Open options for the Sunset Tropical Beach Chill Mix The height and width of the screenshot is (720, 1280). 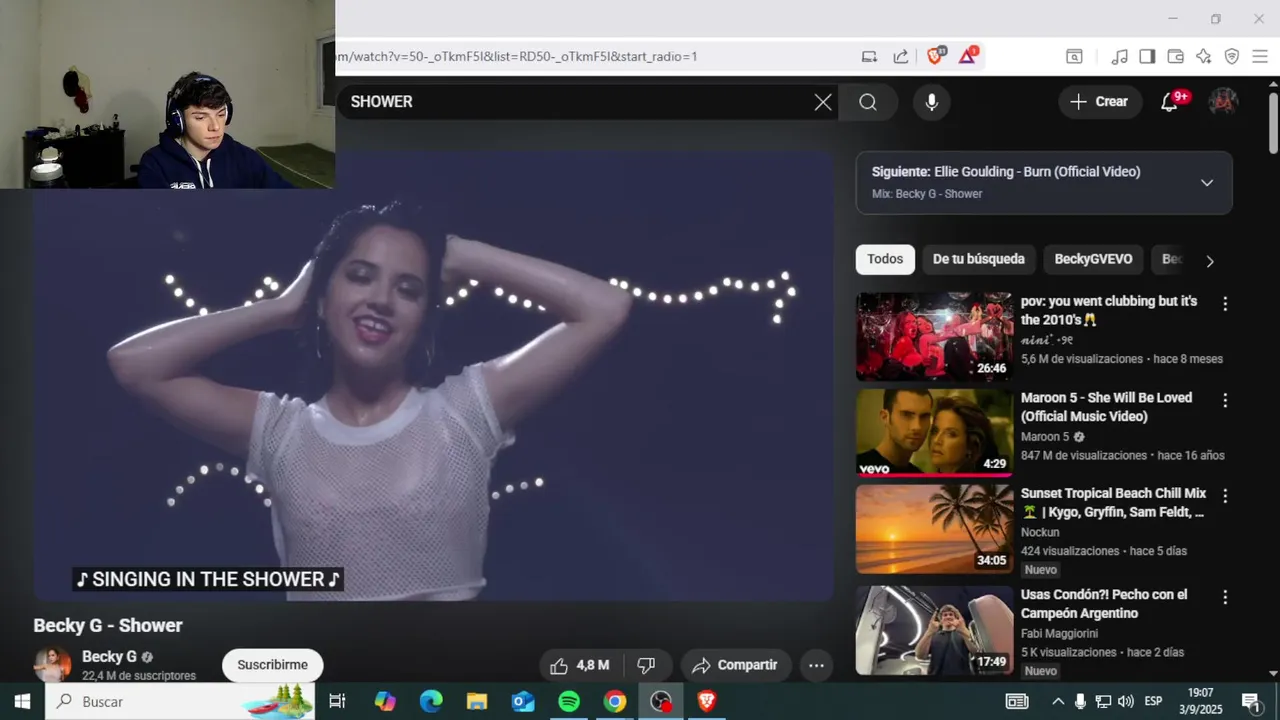coord(1225,496)
